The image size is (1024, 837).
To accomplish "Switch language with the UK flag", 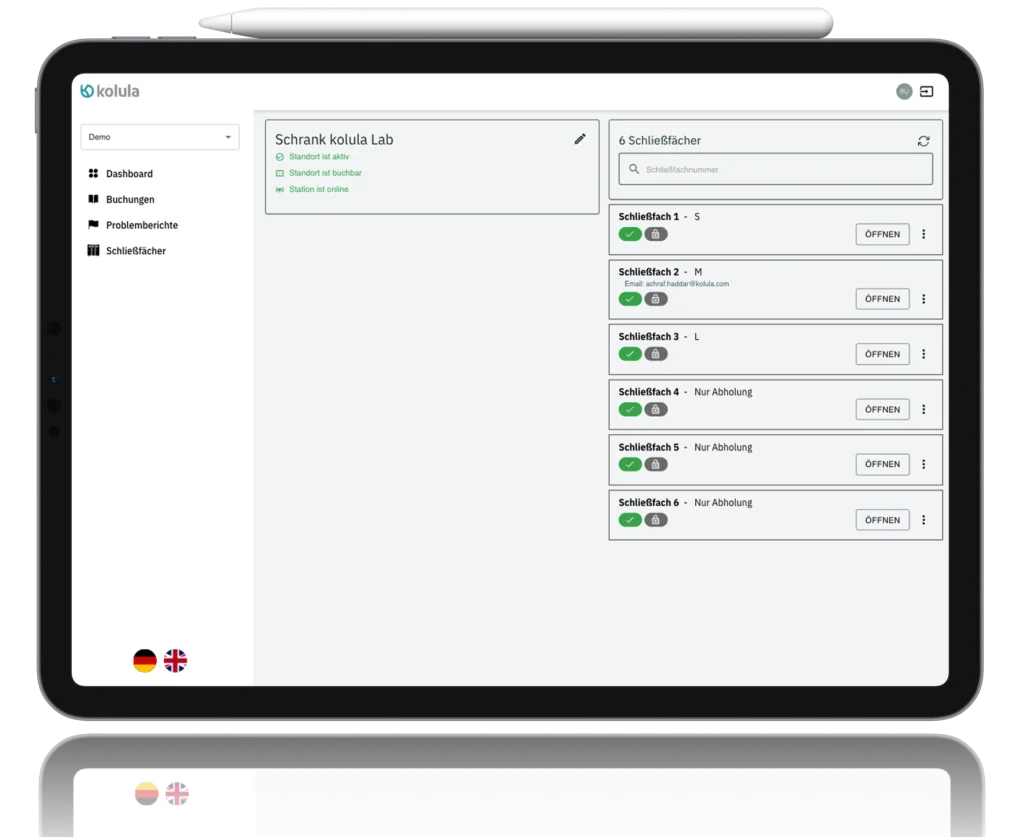I will 175,660.
